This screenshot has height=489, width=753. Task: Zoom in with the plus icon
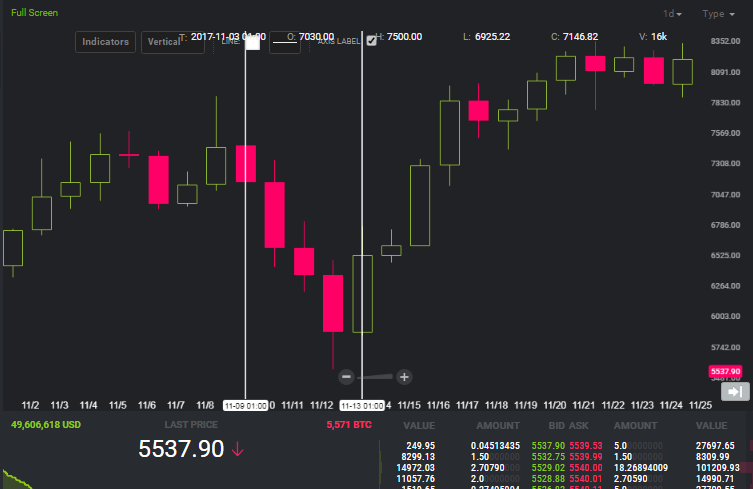404,377
